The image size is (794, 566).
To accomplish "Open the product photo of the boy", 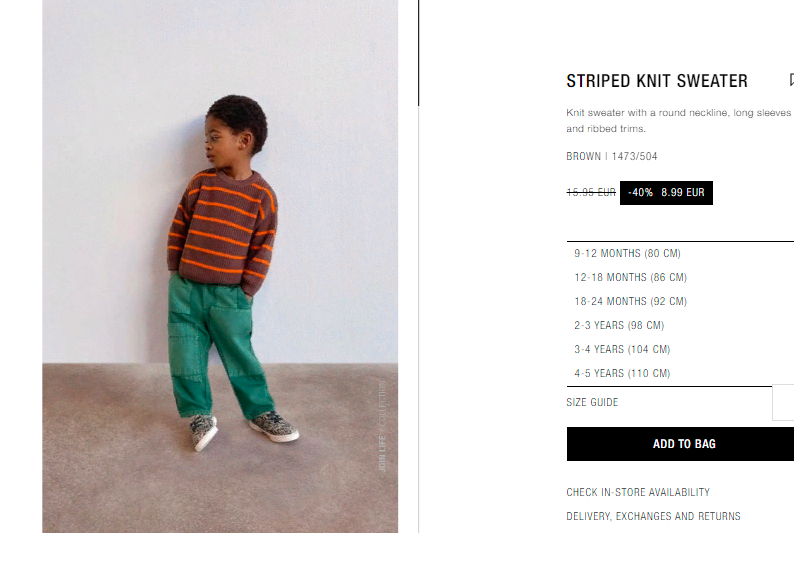I will click(x=220, y=266).
